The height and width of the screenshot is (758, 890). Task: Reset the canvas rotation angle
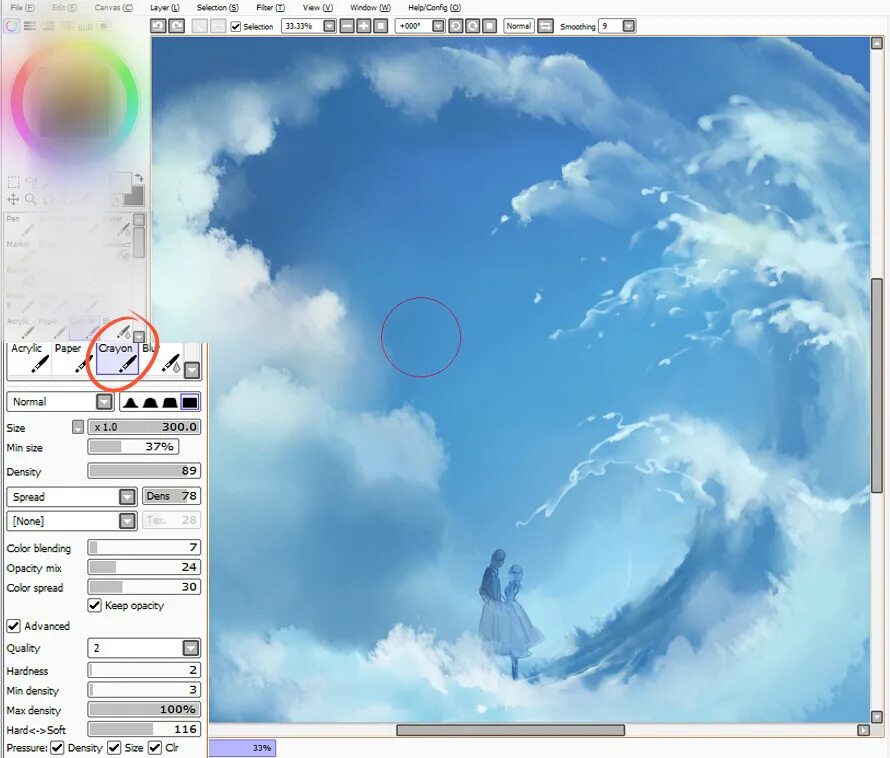489,26
